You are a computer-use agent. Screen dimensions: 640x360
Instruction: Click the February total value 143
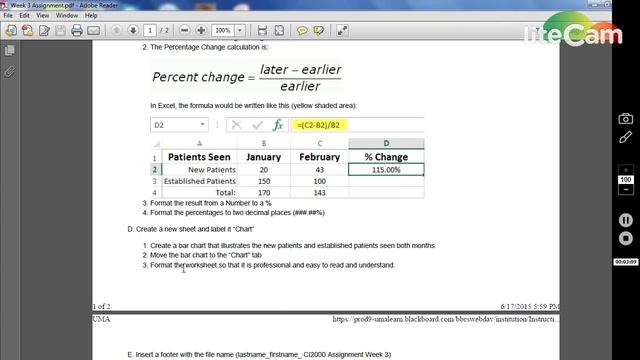click(320, 193)
